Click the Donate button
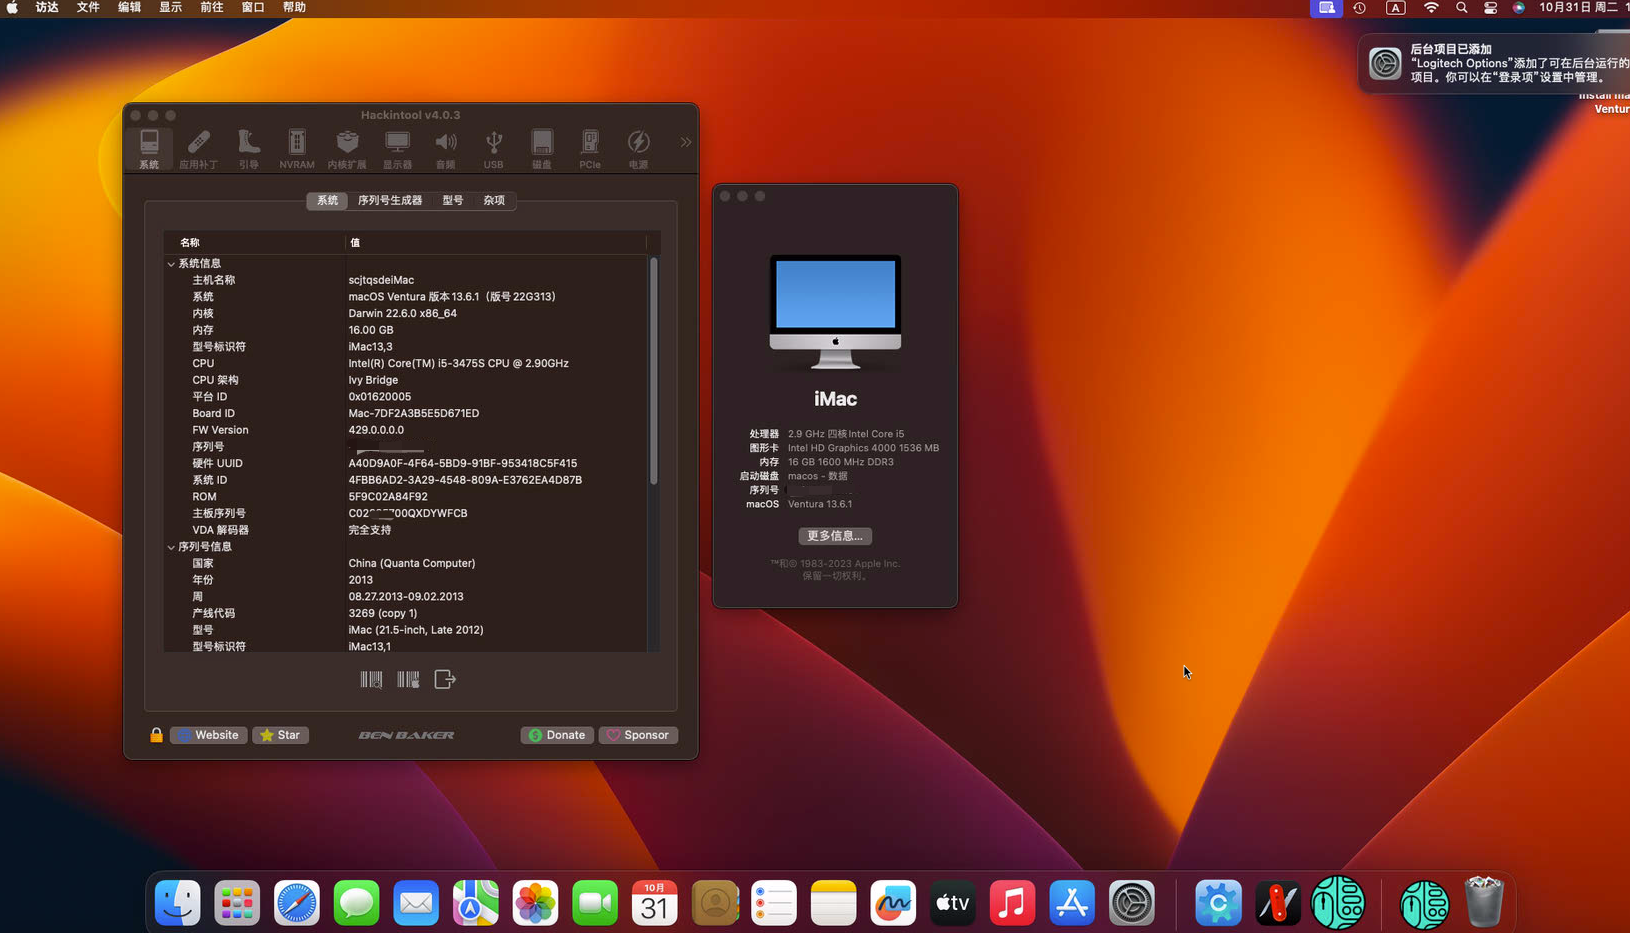The width and height of the screenshot is (1630, 933). click(x=557, y=735)
